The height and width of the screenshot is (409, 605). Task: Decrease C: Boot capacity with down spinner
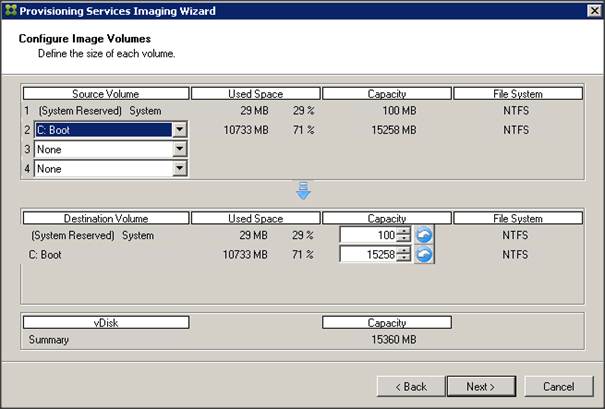click(x=404, y=258)
